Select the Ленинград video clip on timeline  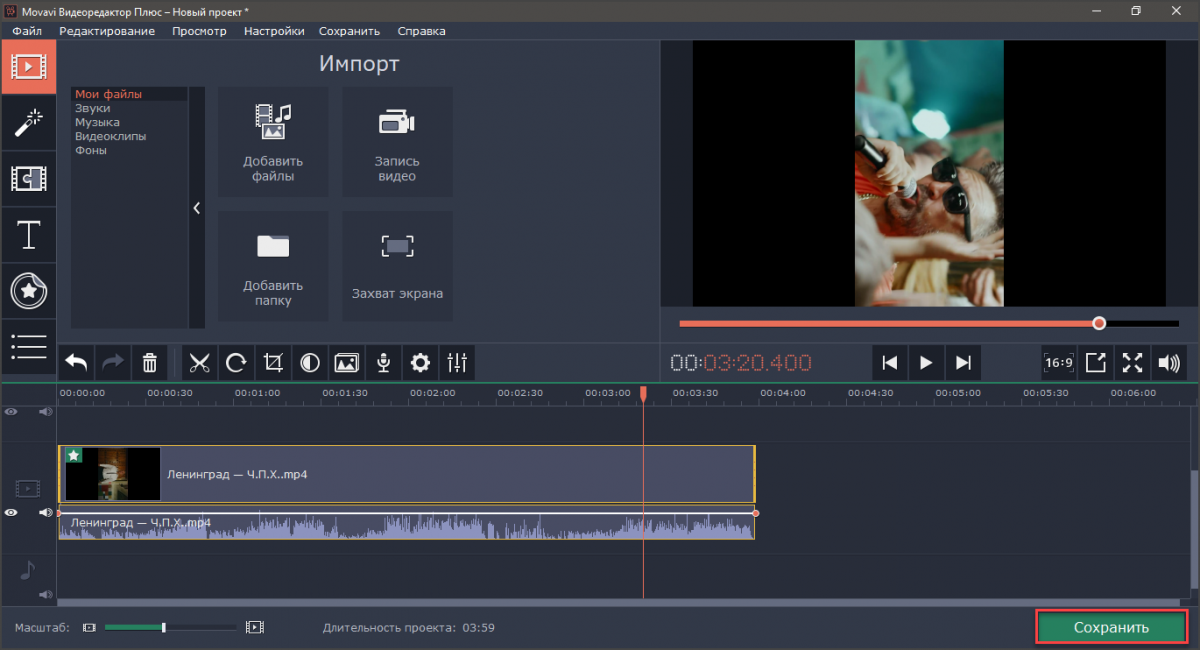[x=407, y=474]
